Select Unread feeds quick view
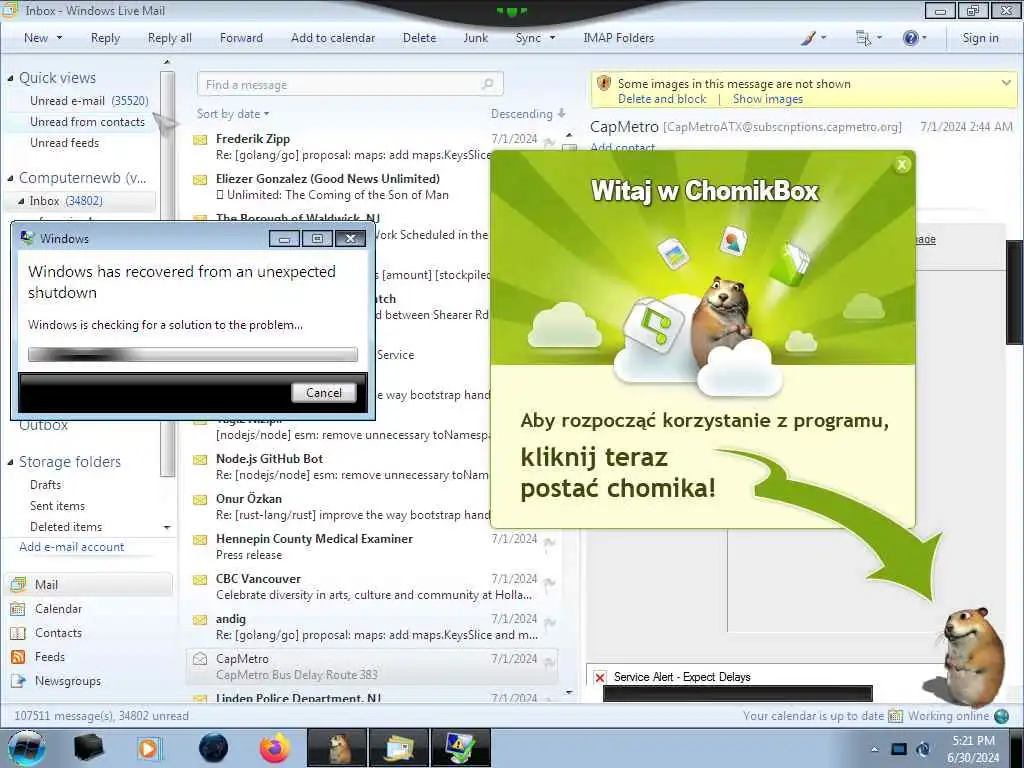The image size is (1024, 768). [65, 143]
